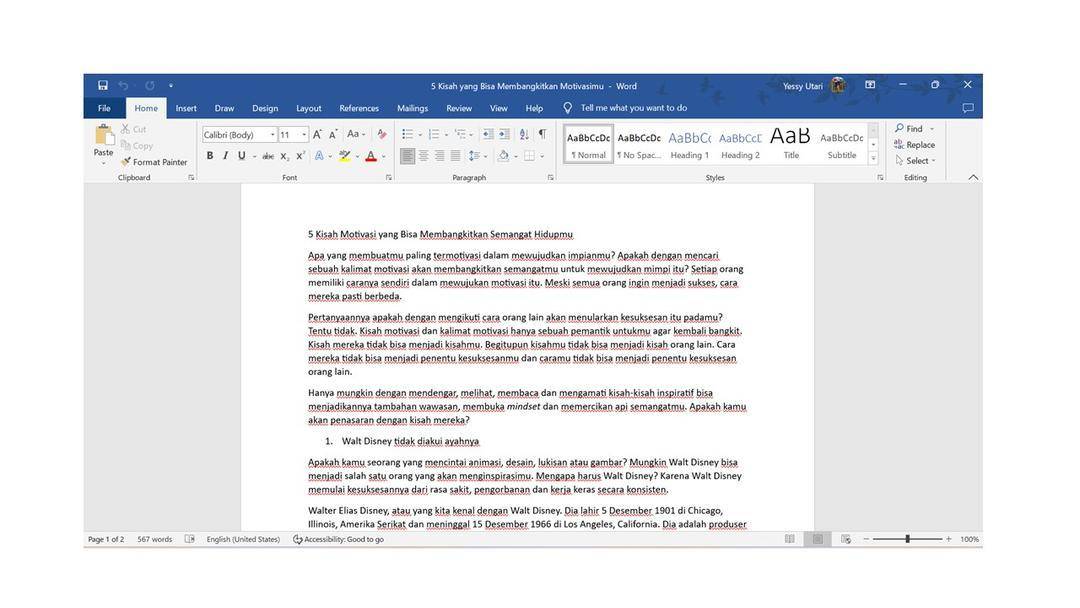Open the Calibri (Body) font name dropdown

pyautogui.click(x=273, y=135)
